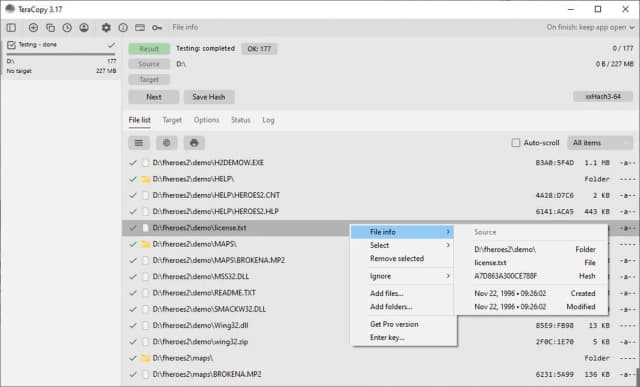Toggle the sidebar panel icon

tap(11, 28)
